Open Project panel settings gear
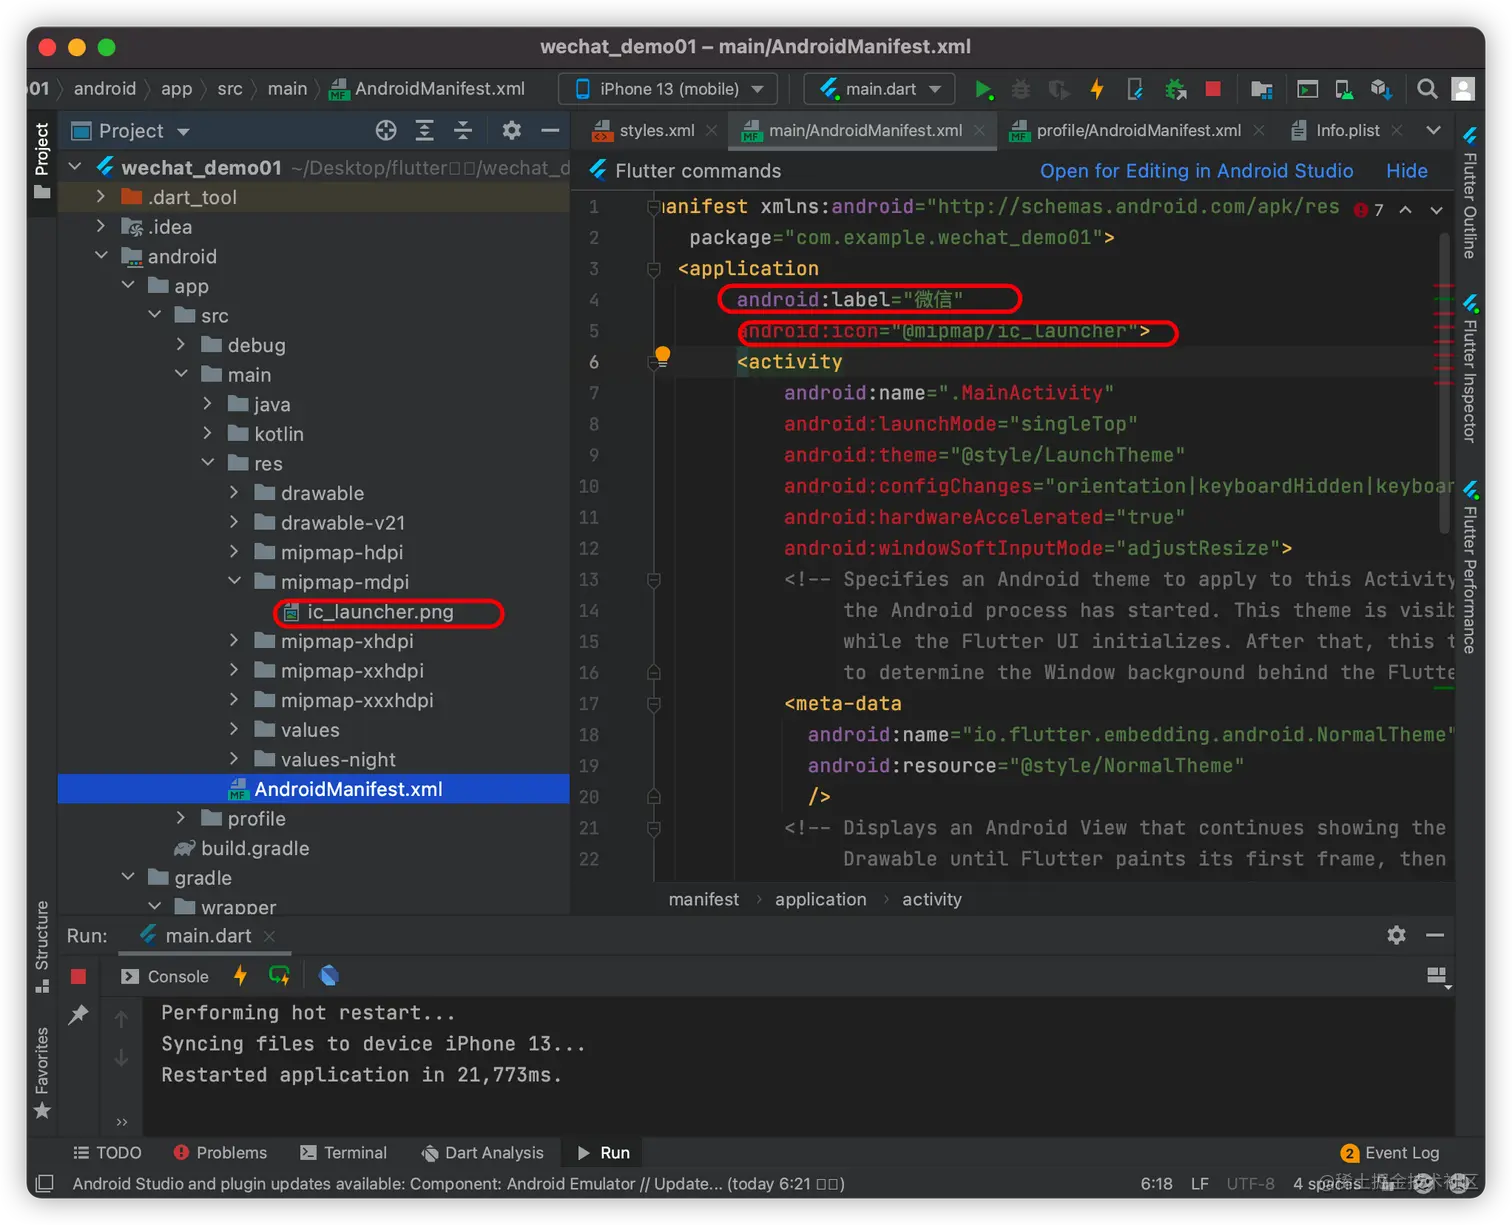This screenshot has height=1225, width=1512. point(511,131)
